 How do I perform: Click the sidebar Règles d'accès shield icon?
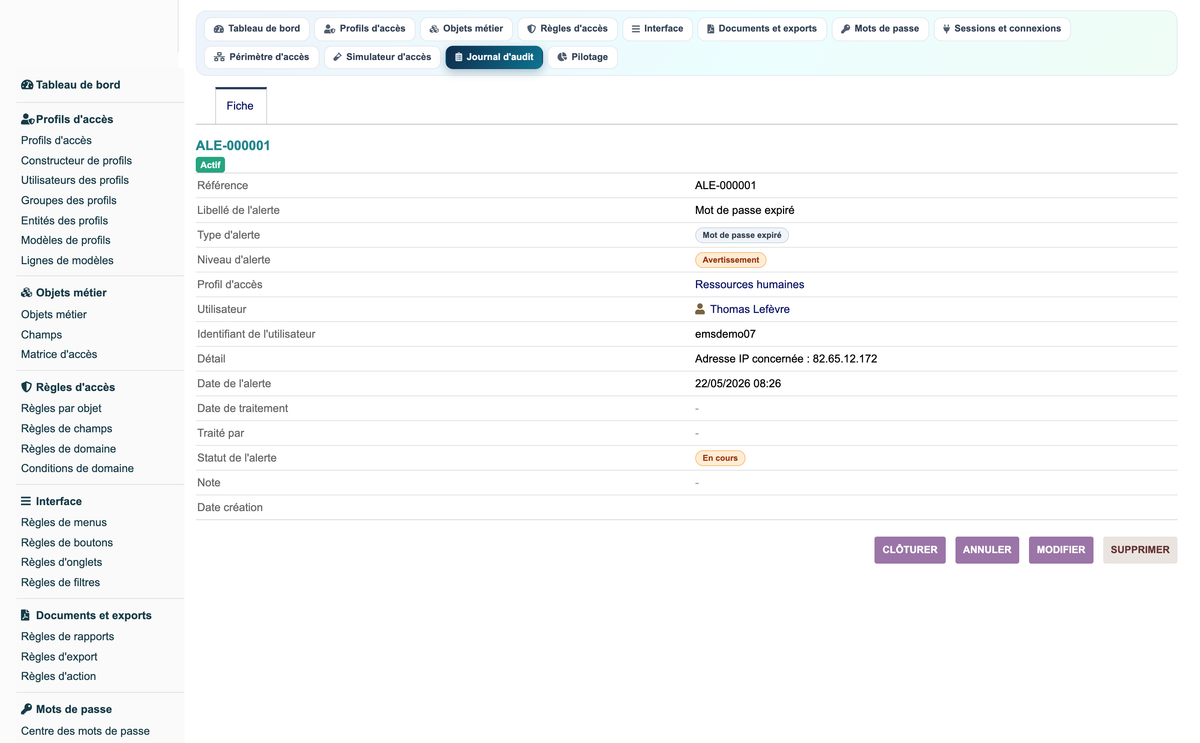(26, 387)
